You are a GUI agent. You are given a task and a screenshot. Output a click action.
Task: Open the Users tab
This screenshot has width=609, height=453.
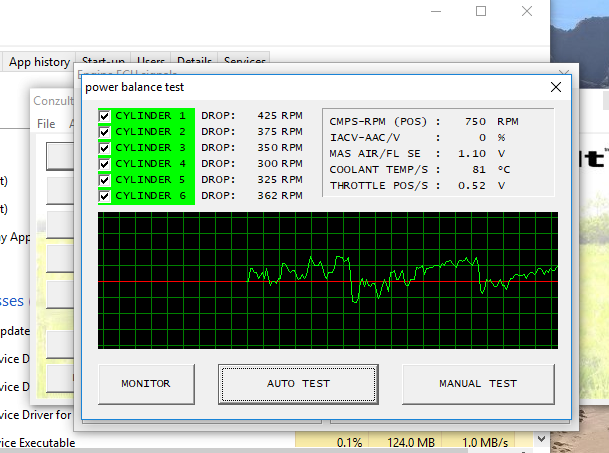tap(151, 62)
